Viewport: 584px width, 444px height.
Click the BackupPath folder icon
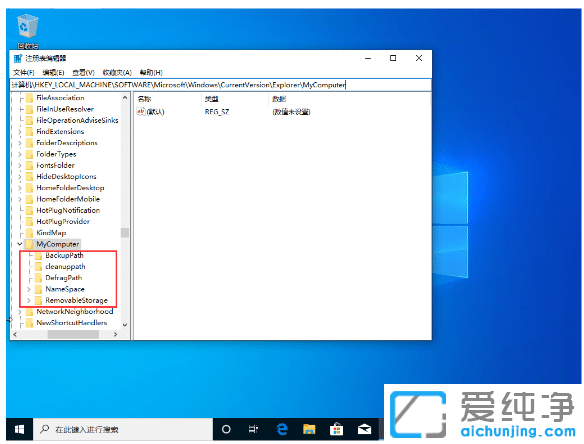coord(38,256)
